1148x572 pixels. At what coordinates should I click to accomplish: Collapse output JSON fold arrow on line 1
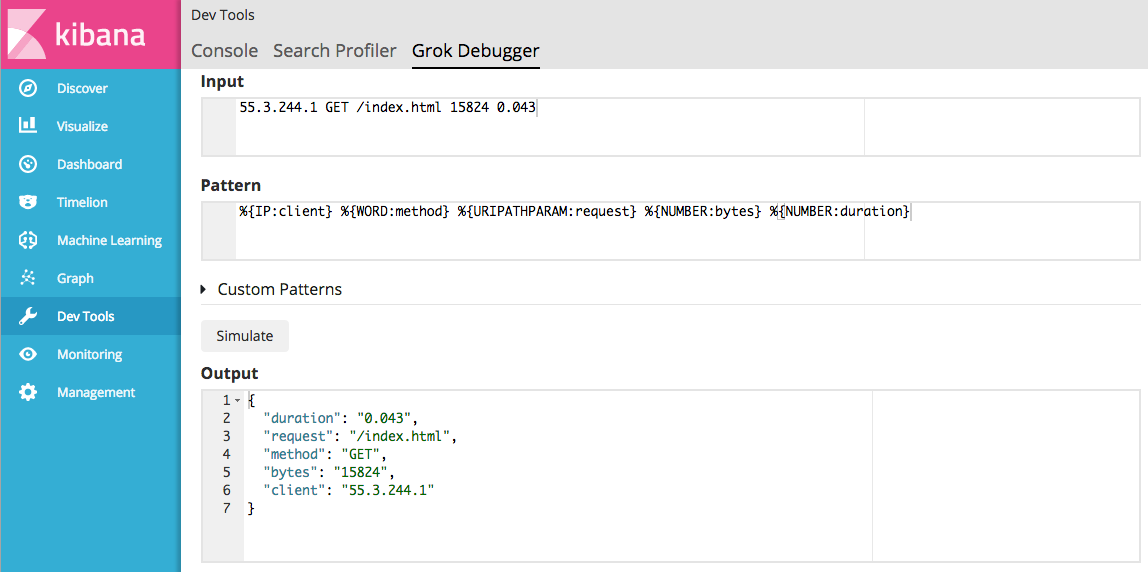[237, 401]
